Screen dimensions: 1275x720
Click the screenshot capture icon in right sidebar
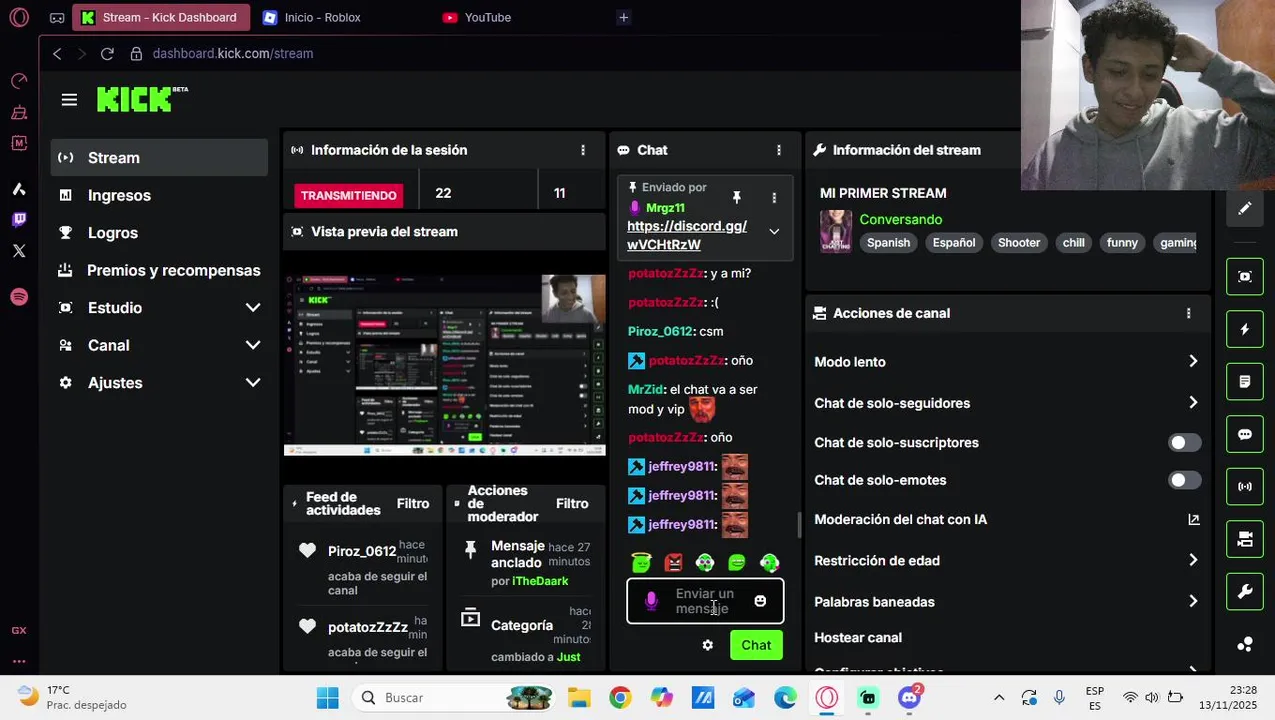[1245, 277]
